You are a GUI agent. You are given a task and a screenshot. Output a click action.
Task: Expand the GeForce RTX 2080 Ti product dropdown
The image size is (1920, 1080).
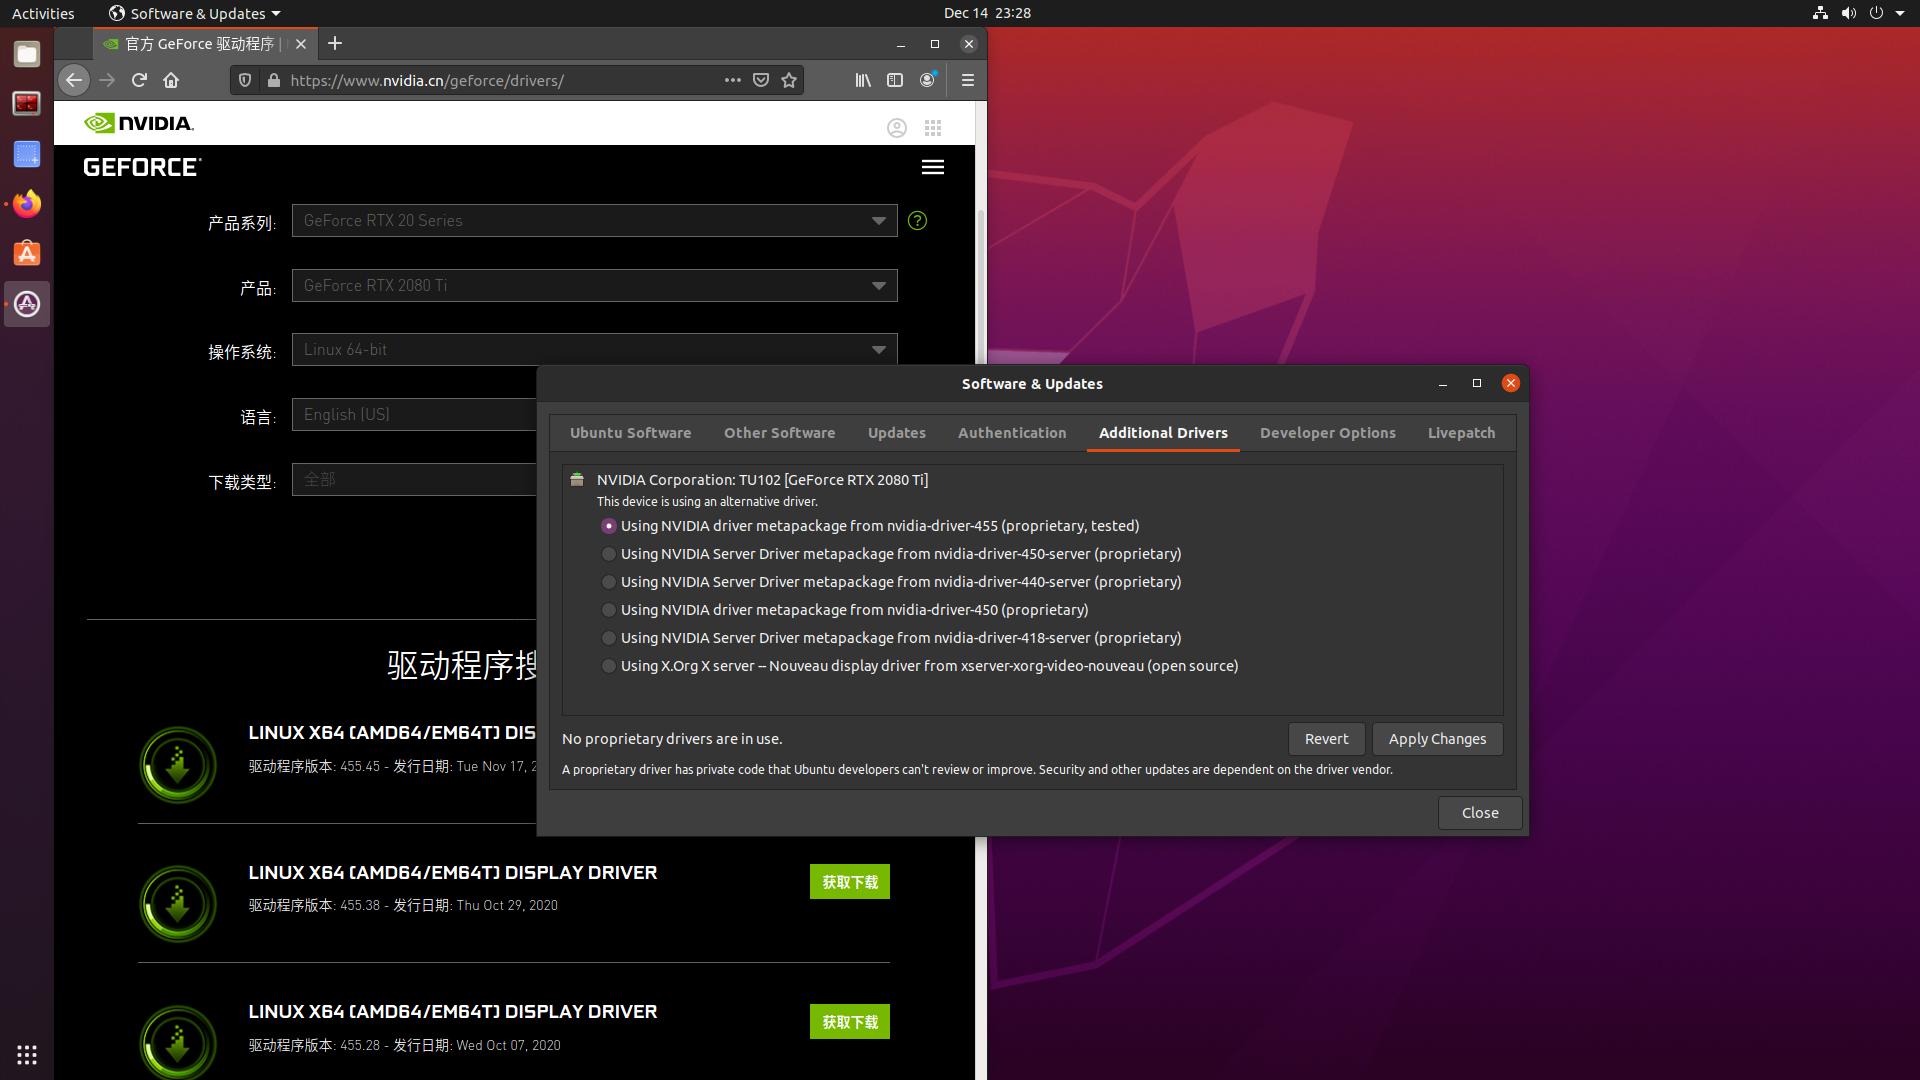point(594,286)
